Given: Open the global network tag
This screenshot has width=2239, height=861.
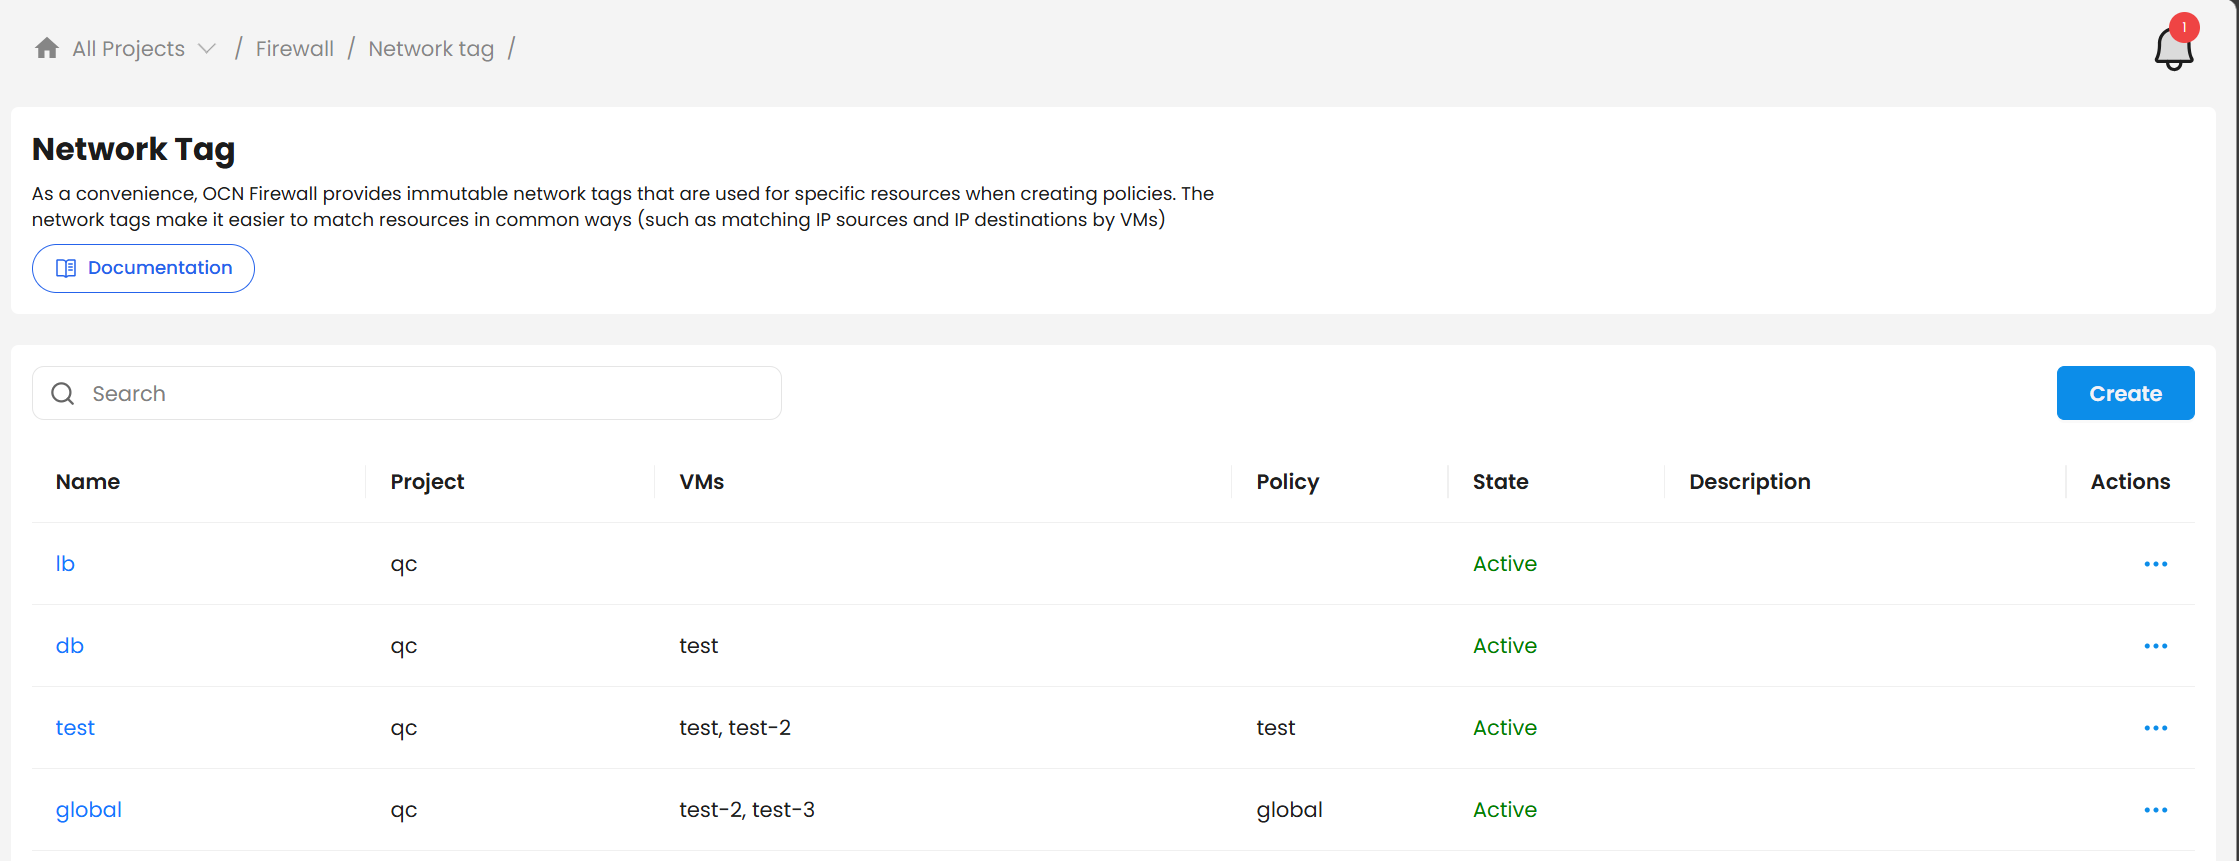Looking at the screenshot, I should pos(89,810).
